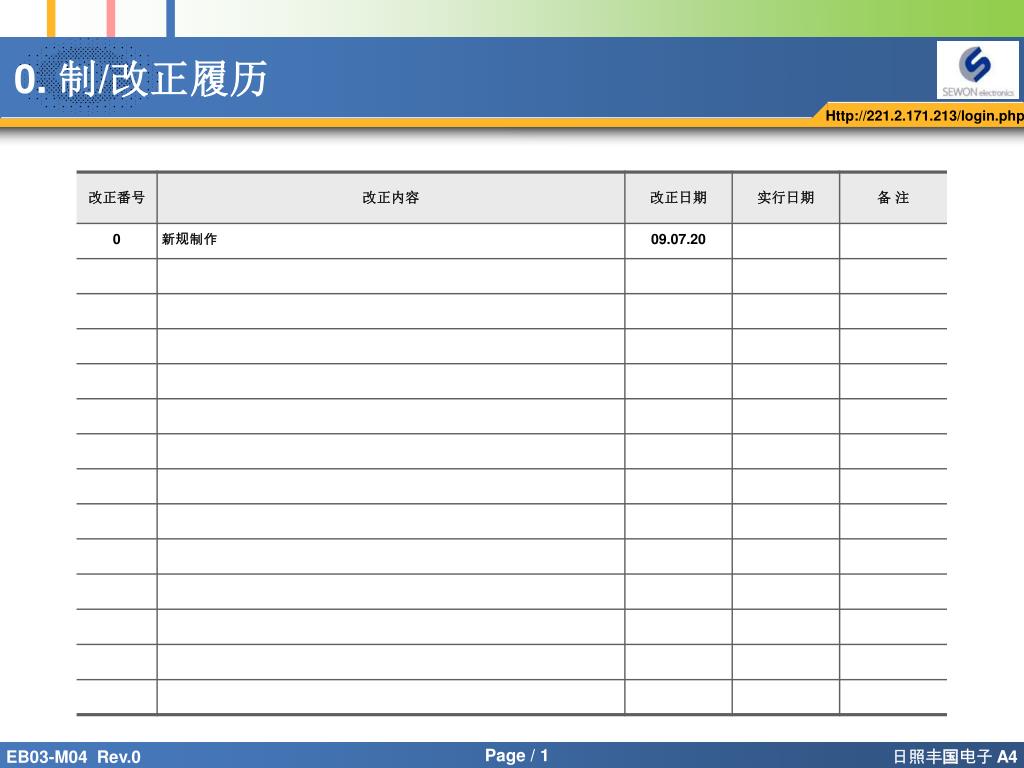This screenshot has height=768, width=1024.
Task: Click the 改正日期 column header
Action: (x=678, y=198)
